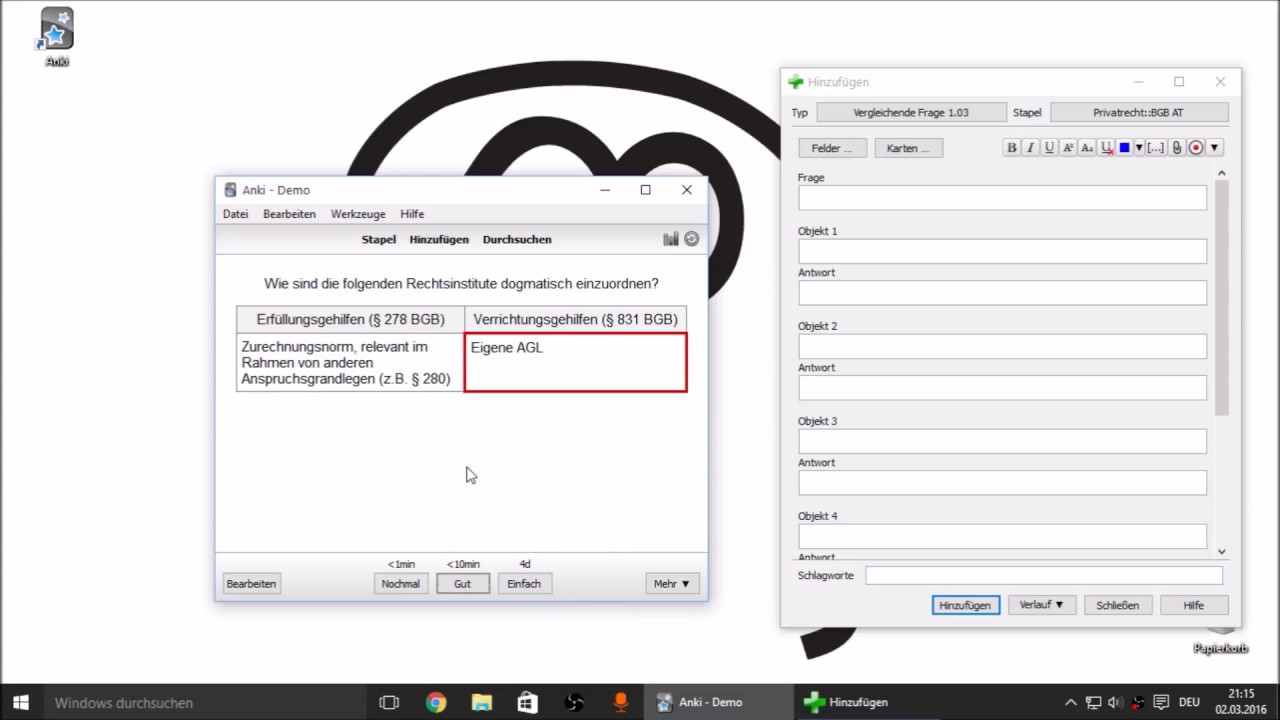Click into the Objekt 3 field
The image size is (1280, 720).
1002,441
